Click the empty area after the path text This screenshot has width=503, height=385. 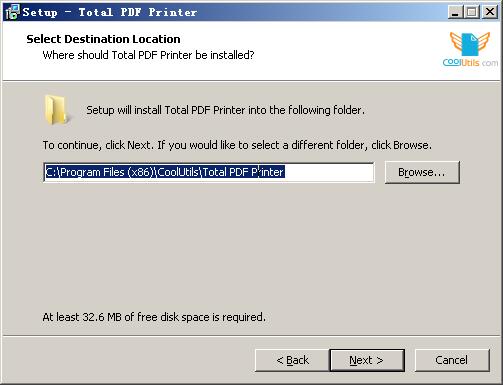click(x=329, y=172)
